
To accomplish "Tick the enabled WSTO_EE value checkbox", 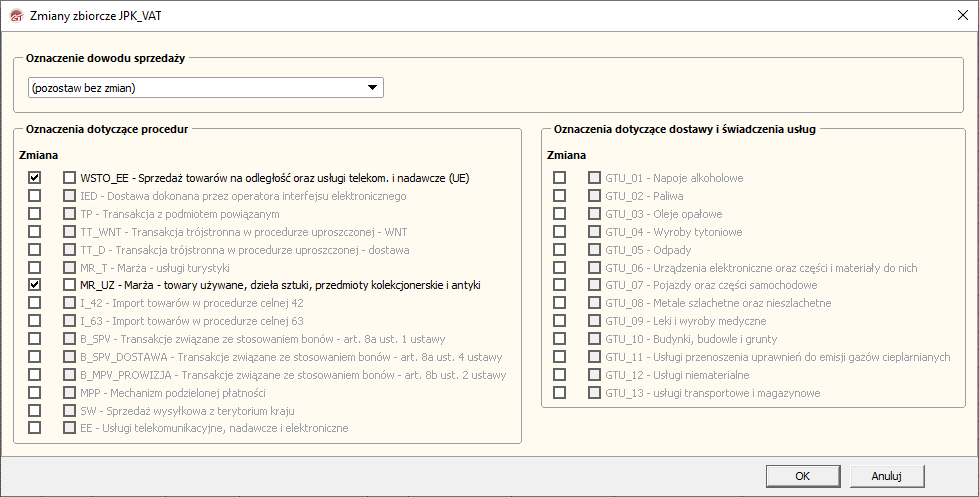I will (69, 177).
